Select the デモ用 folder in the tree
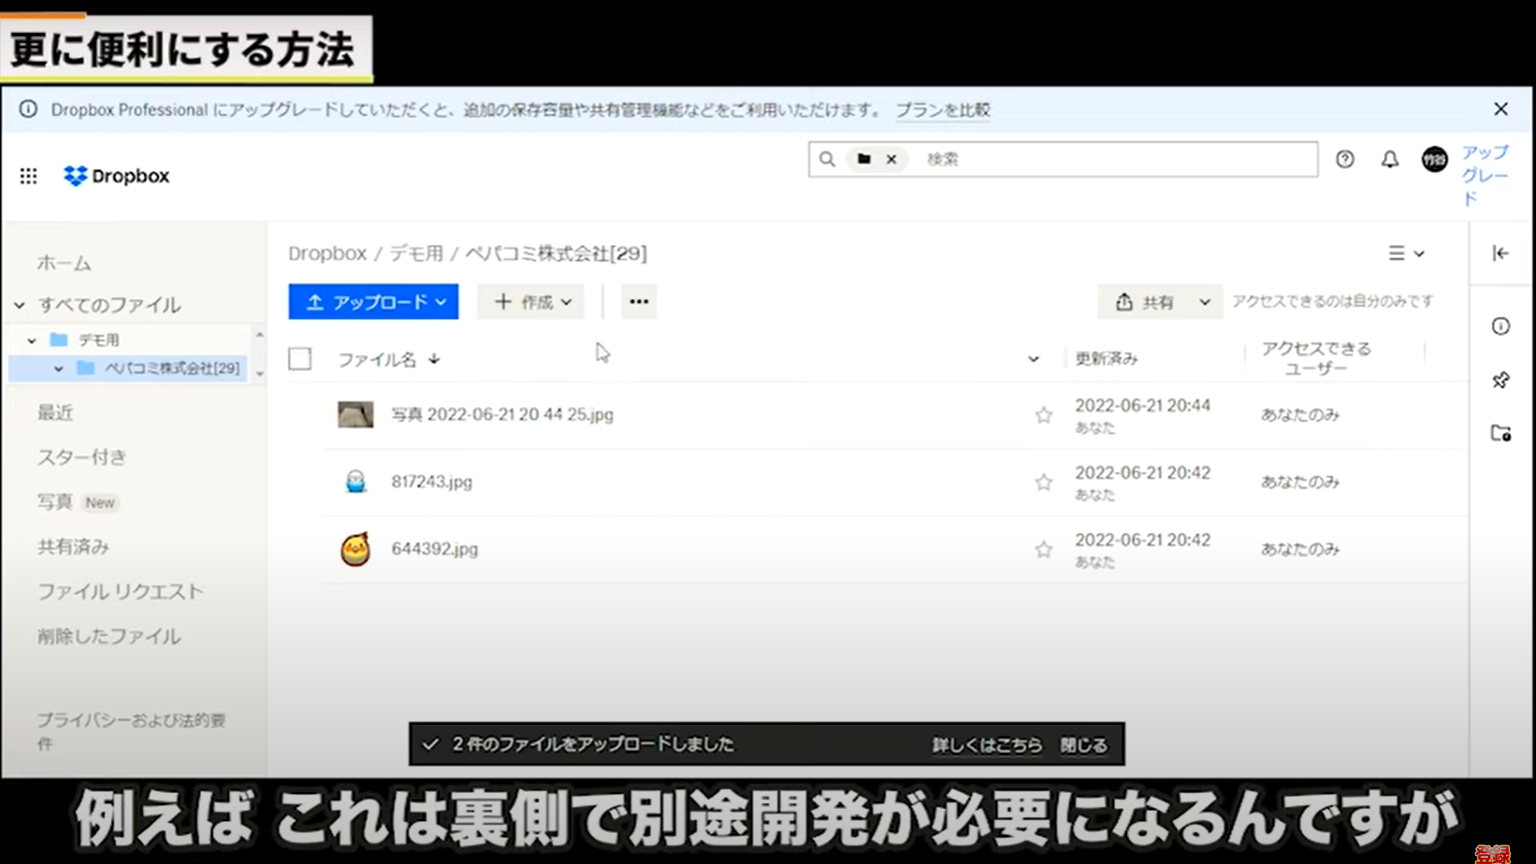Viewport: 1536px width, 864px height. [x=99, y=340]
